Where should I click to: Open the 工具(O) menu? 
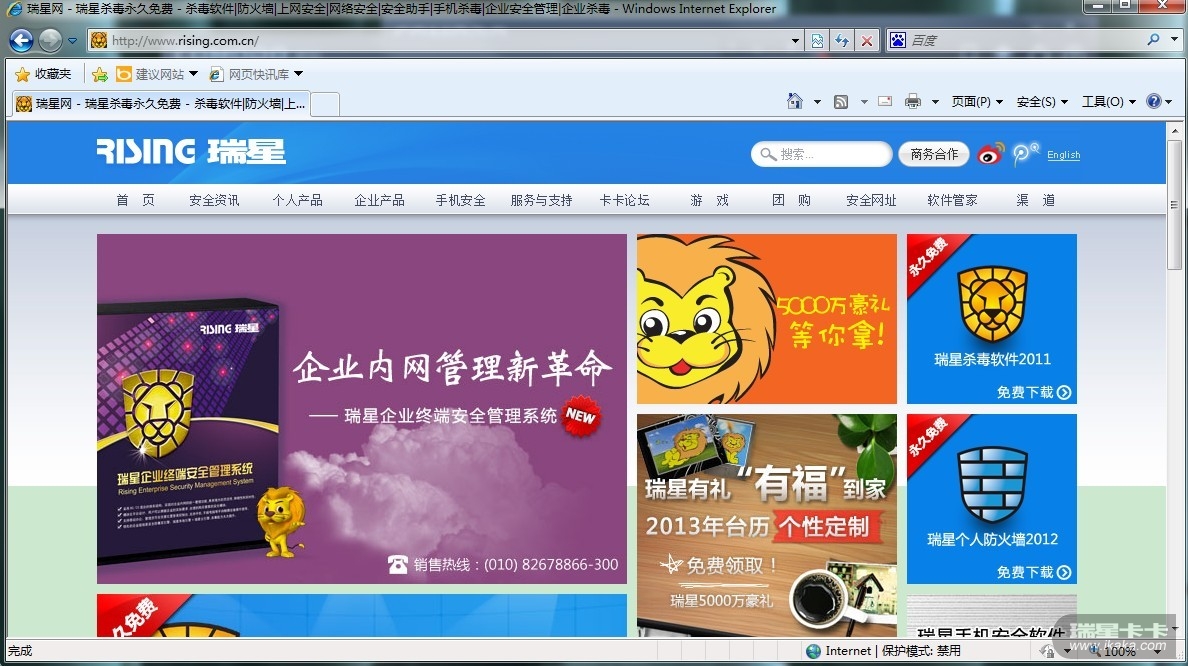[1108, 102]
